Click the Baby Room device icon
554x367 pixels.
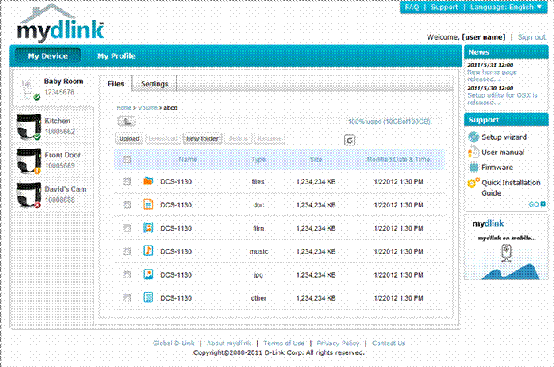point(30,90)
